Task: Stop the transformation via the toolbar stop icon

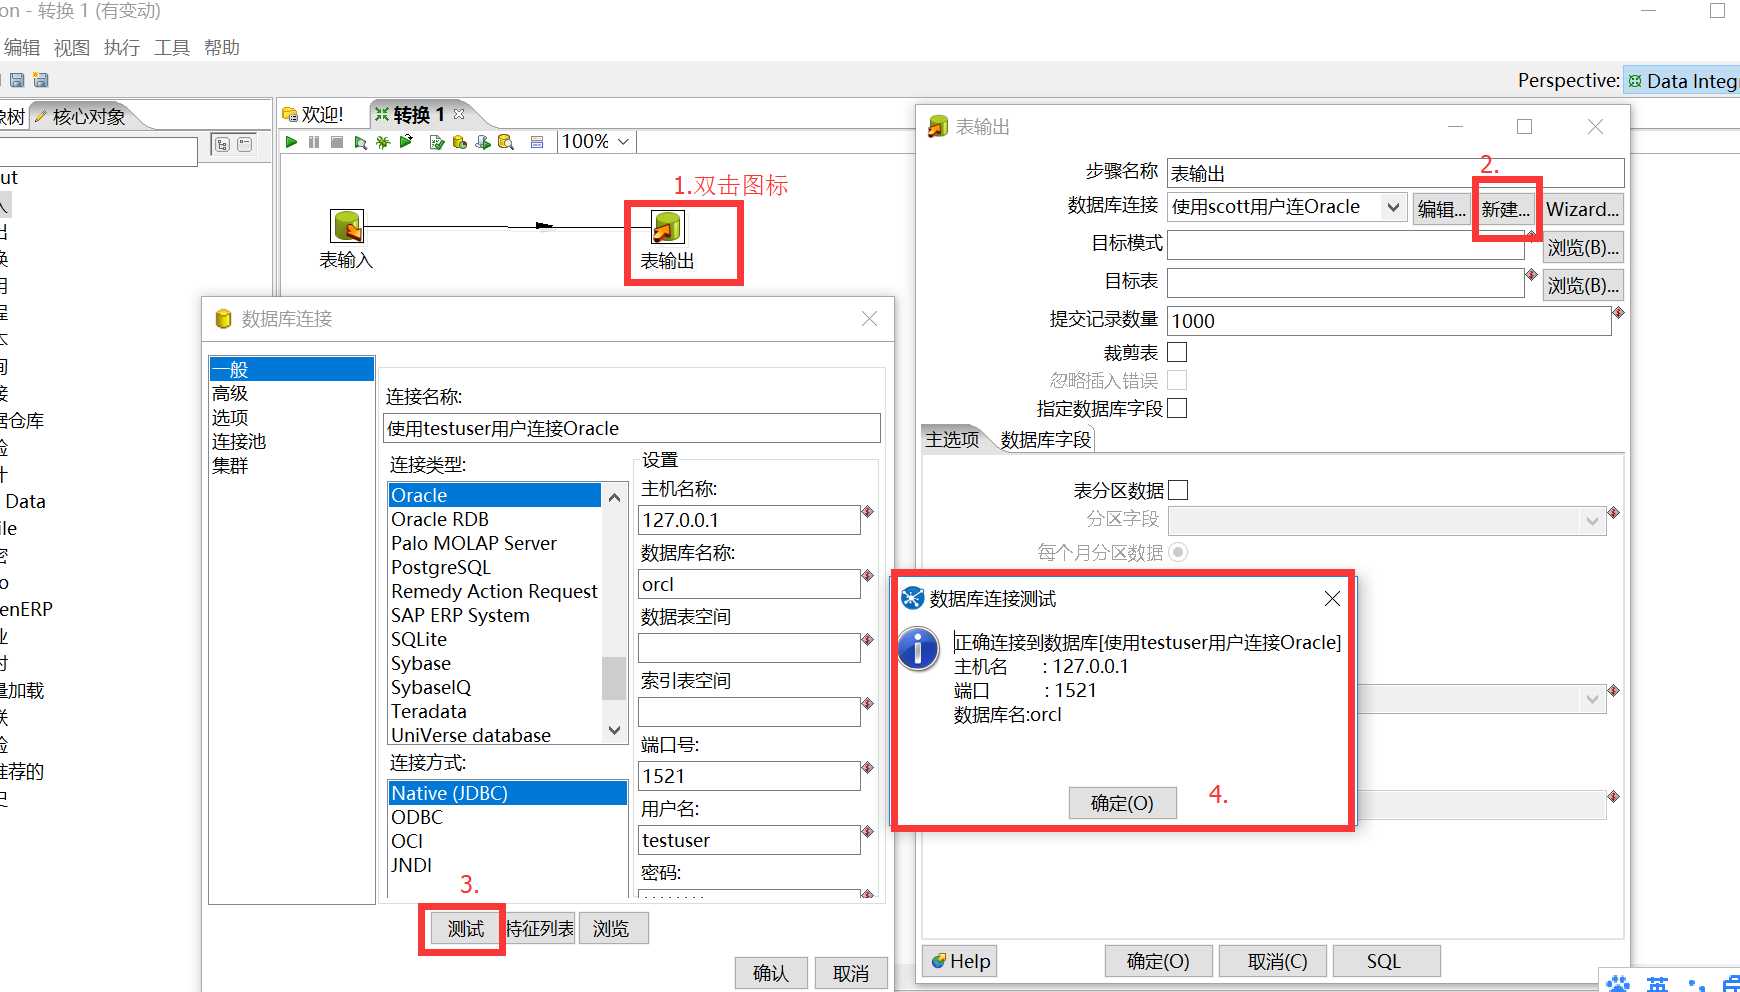Action: [x=337, y=142]
